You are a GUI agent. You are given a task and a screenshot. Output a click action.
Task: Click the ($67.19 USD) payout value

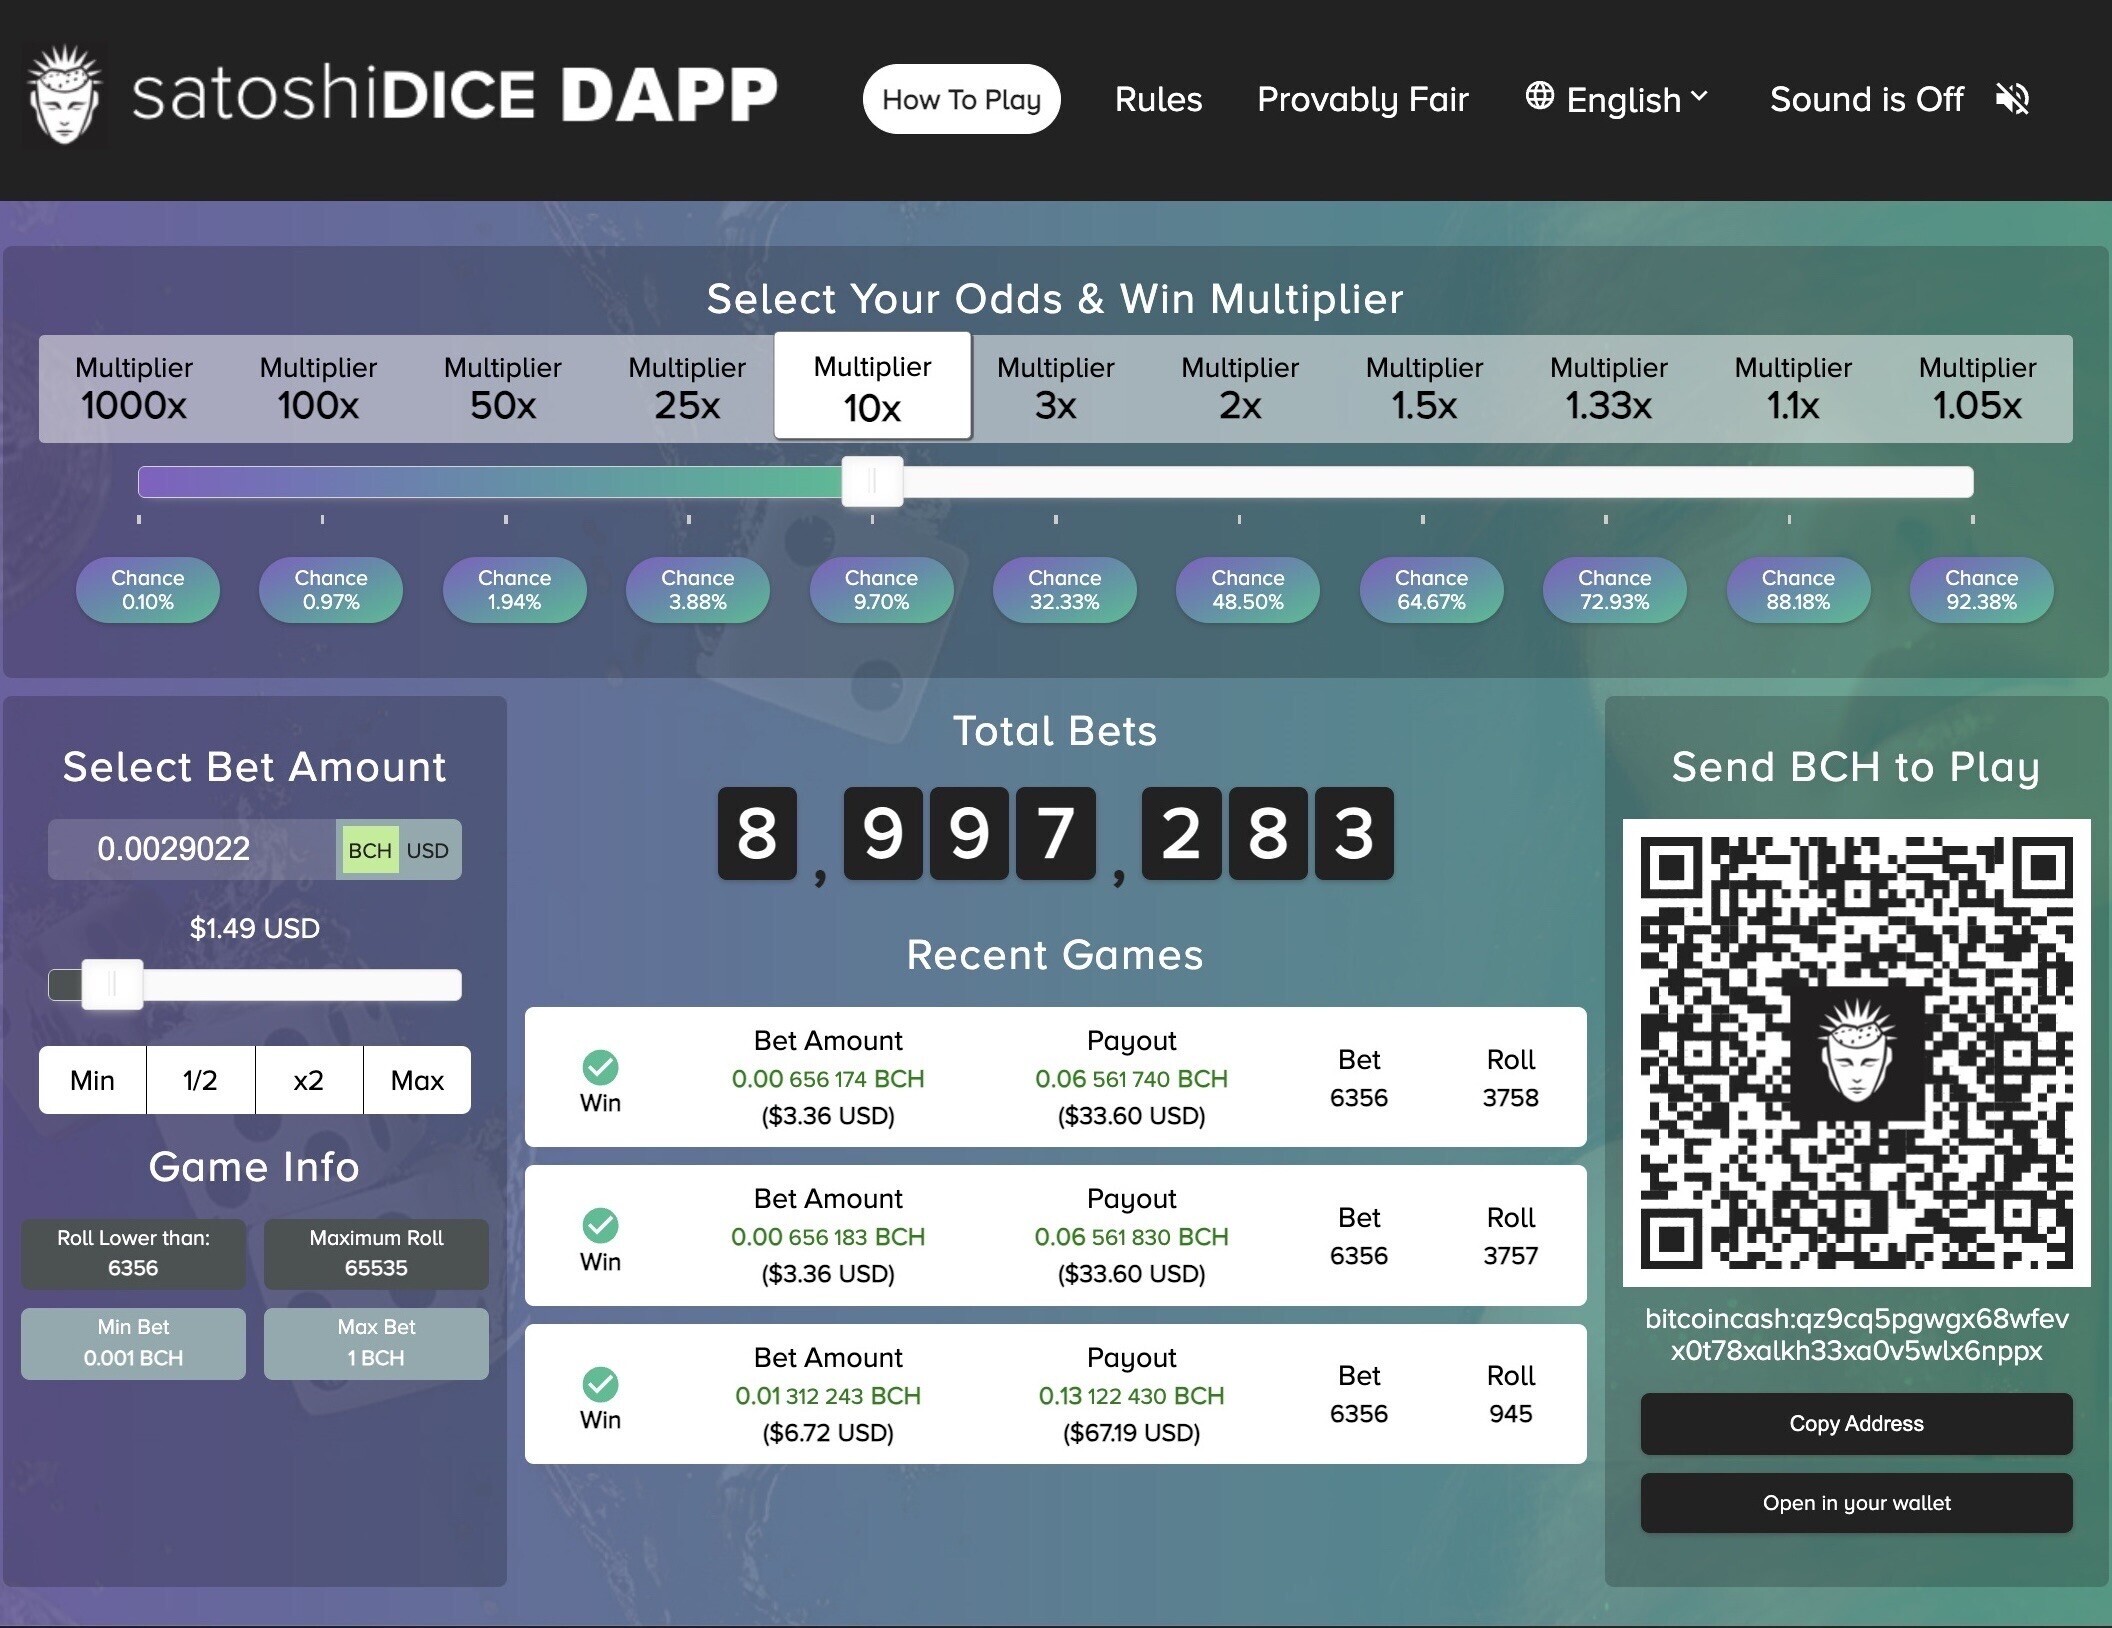coord(1131,1433)
